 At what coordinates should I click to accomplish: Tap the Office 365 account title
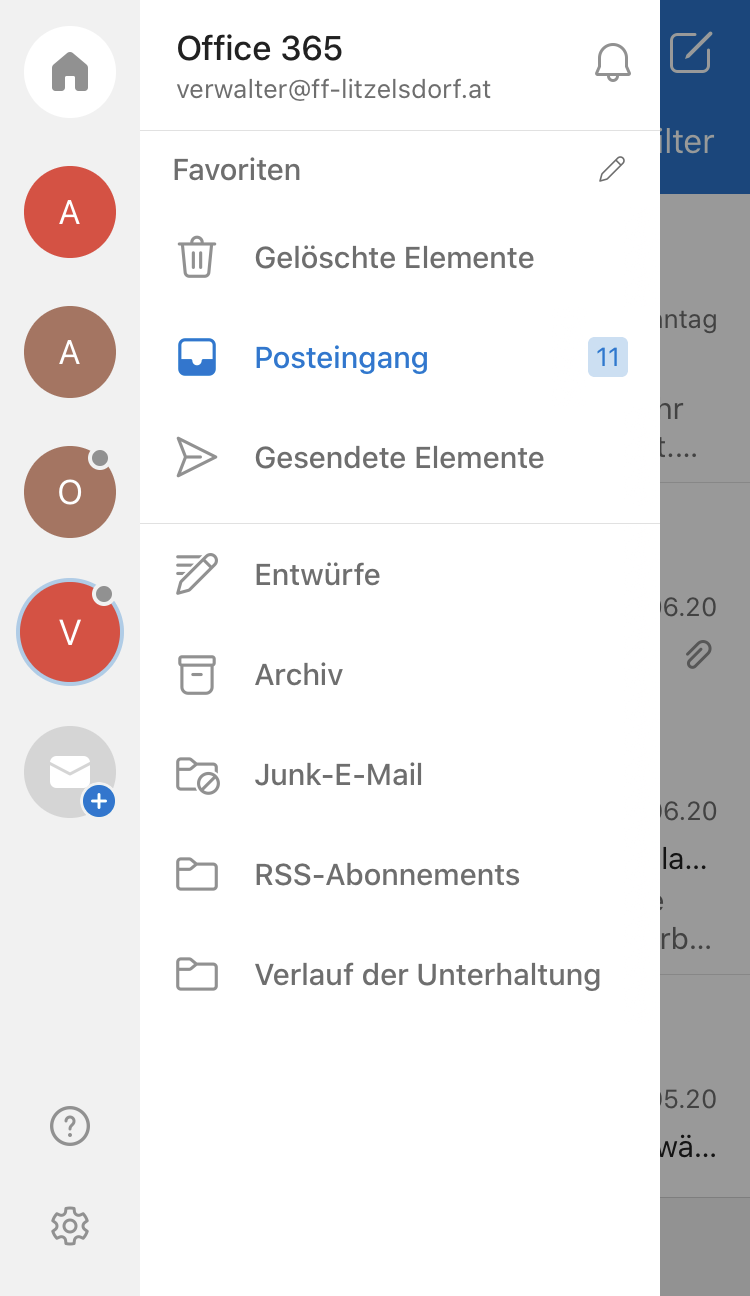260,48
